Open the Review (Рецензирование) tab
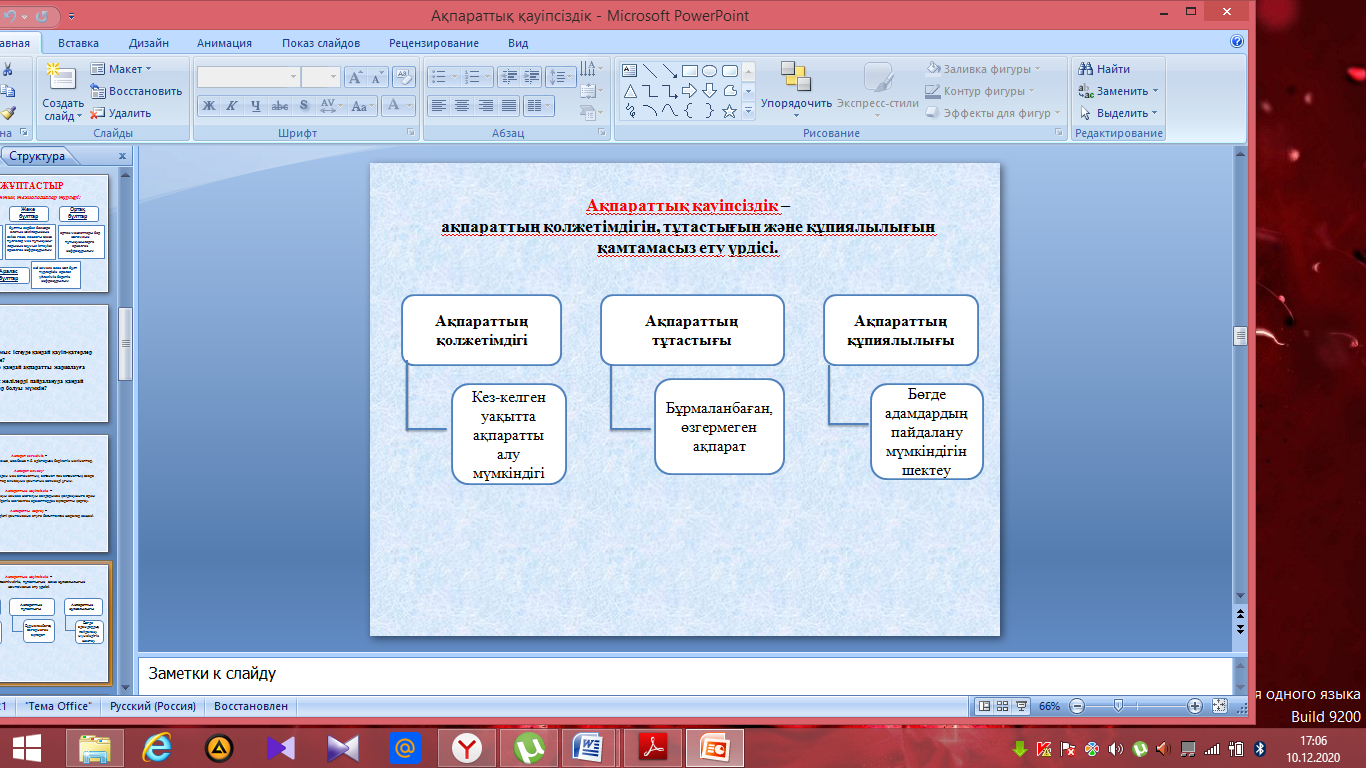Image resolution: width=1366 pixels, height=768 pixels. (434, 43)
